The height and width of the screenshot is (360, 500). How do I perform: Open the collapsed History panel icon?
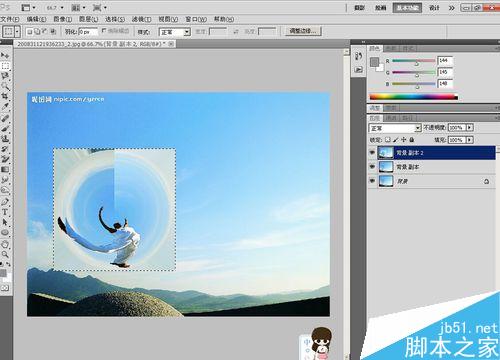point(359,56)
